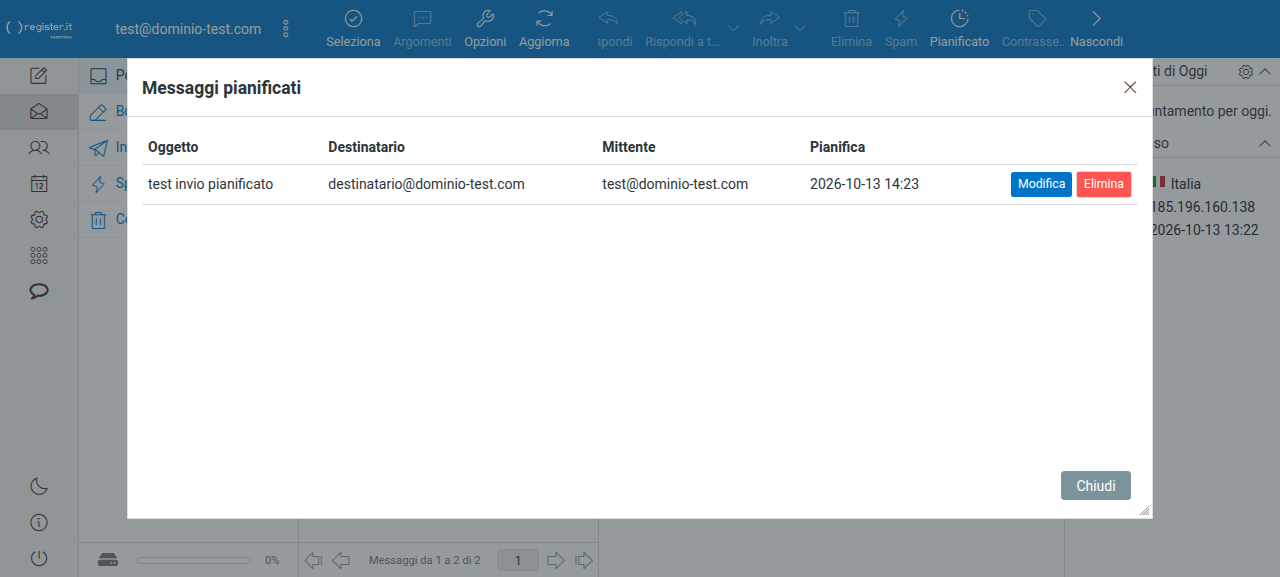
Task: Click the storage quota progress bar
Action: click(193, 560)
